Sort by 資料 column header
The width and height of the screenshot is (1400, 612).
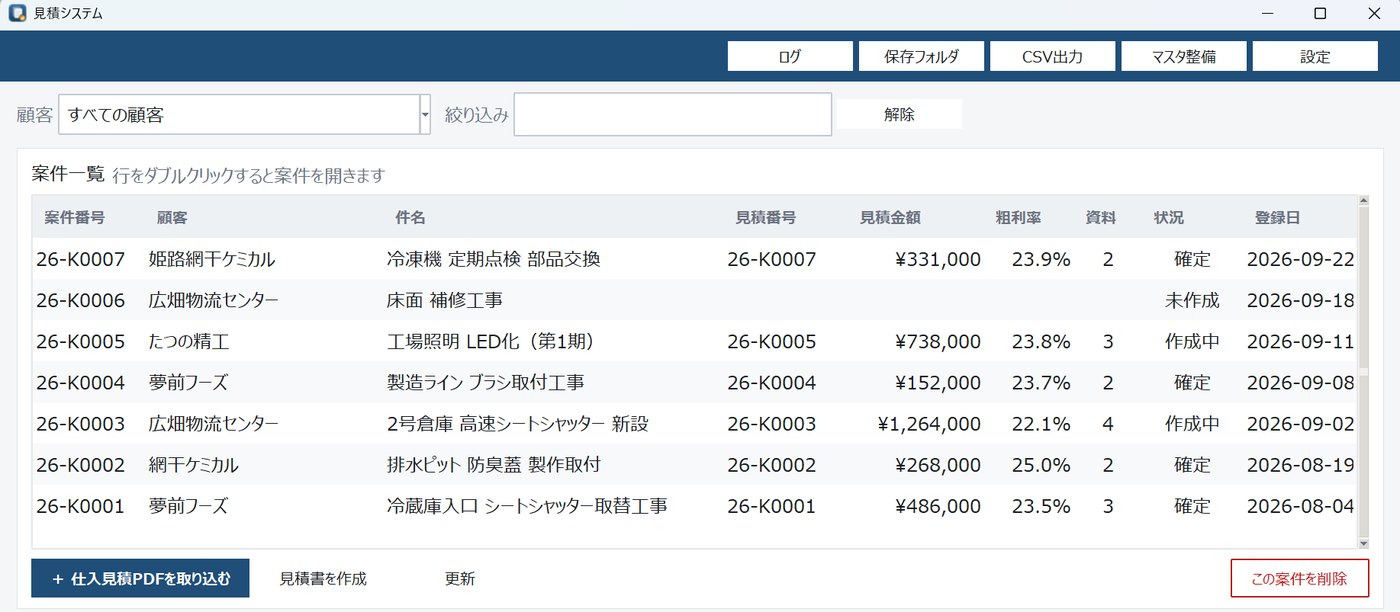click(1101, 217)
